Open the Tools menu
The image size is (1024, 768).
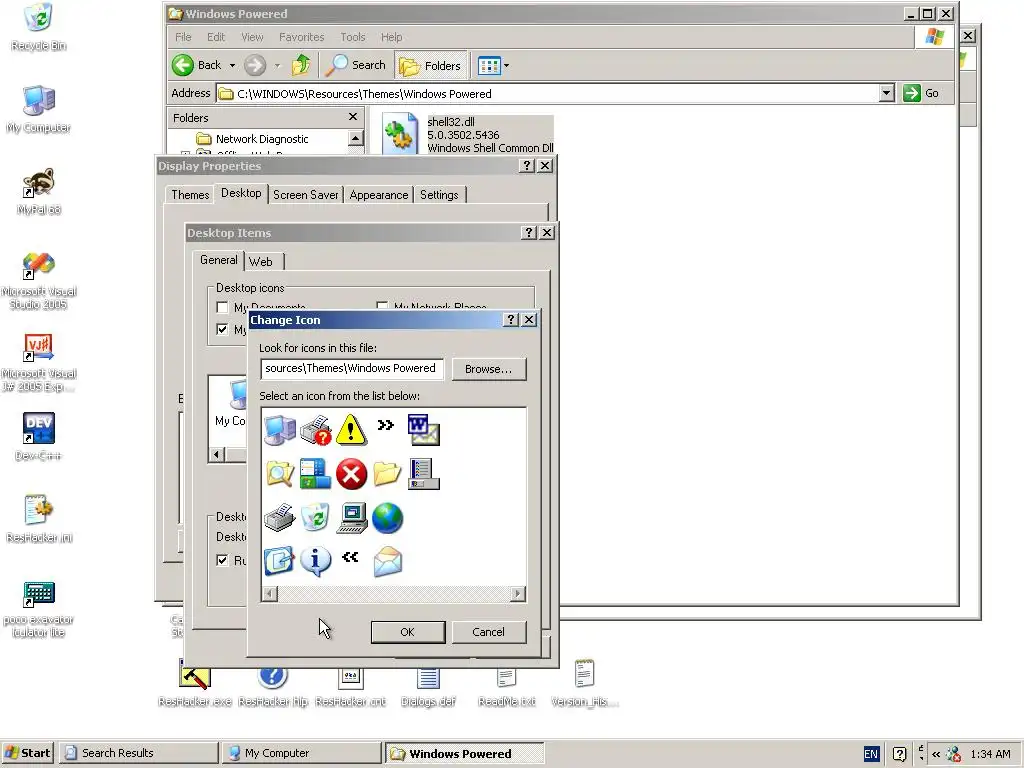[353, 37]
